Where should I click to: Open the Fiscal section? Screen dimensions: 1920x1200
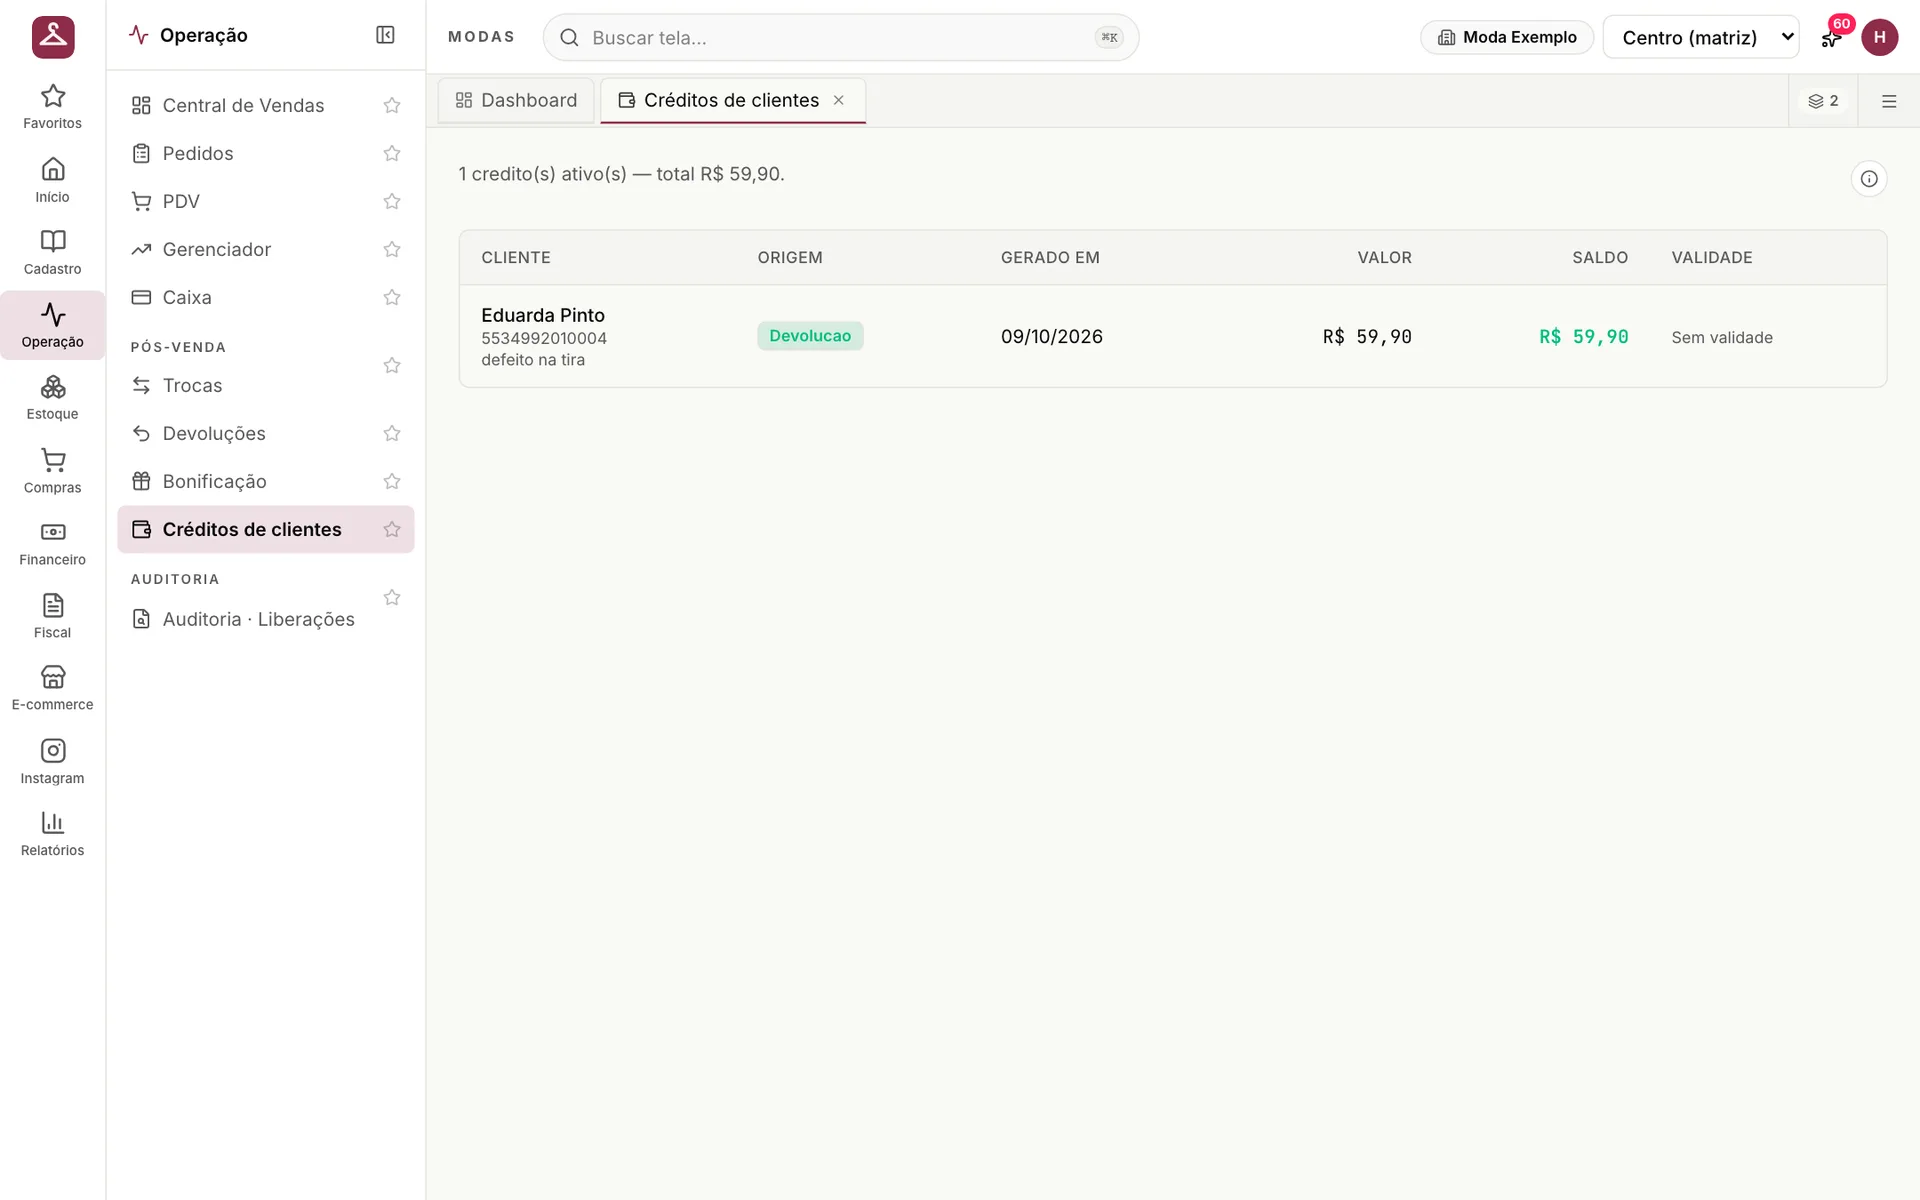point(52,616)
